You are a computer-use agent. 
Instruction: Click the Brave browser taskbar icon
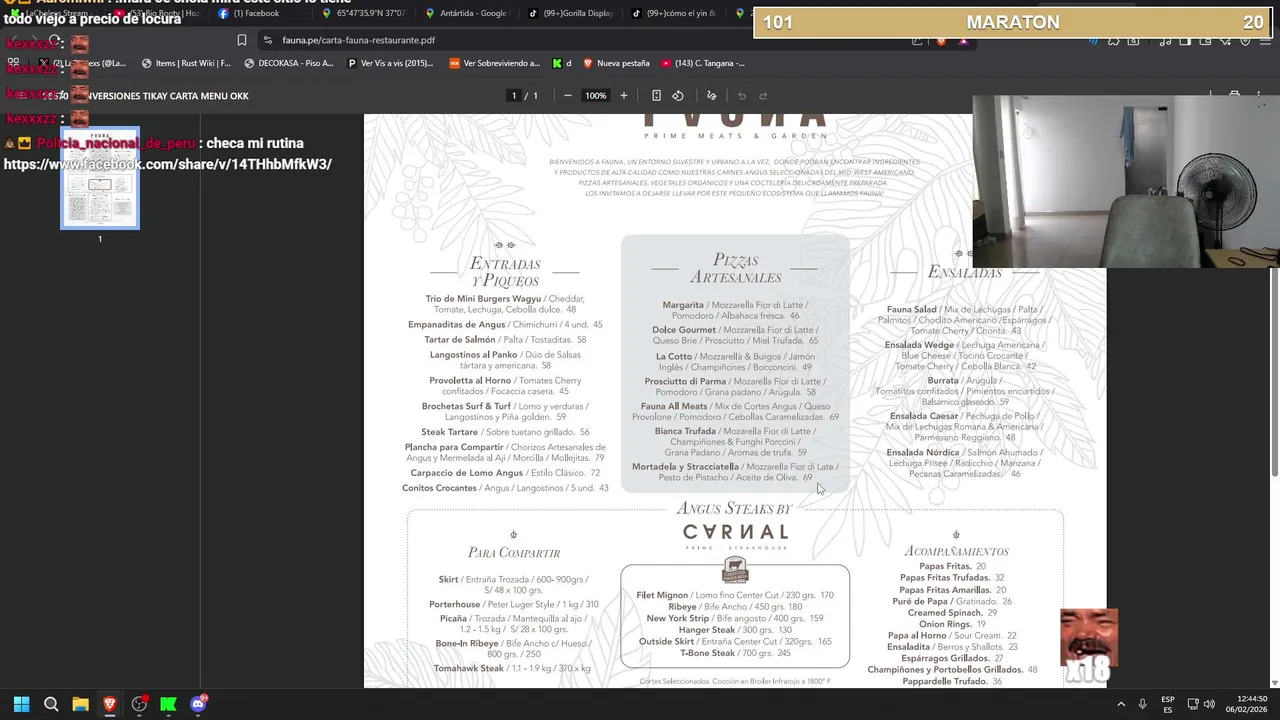110,704
